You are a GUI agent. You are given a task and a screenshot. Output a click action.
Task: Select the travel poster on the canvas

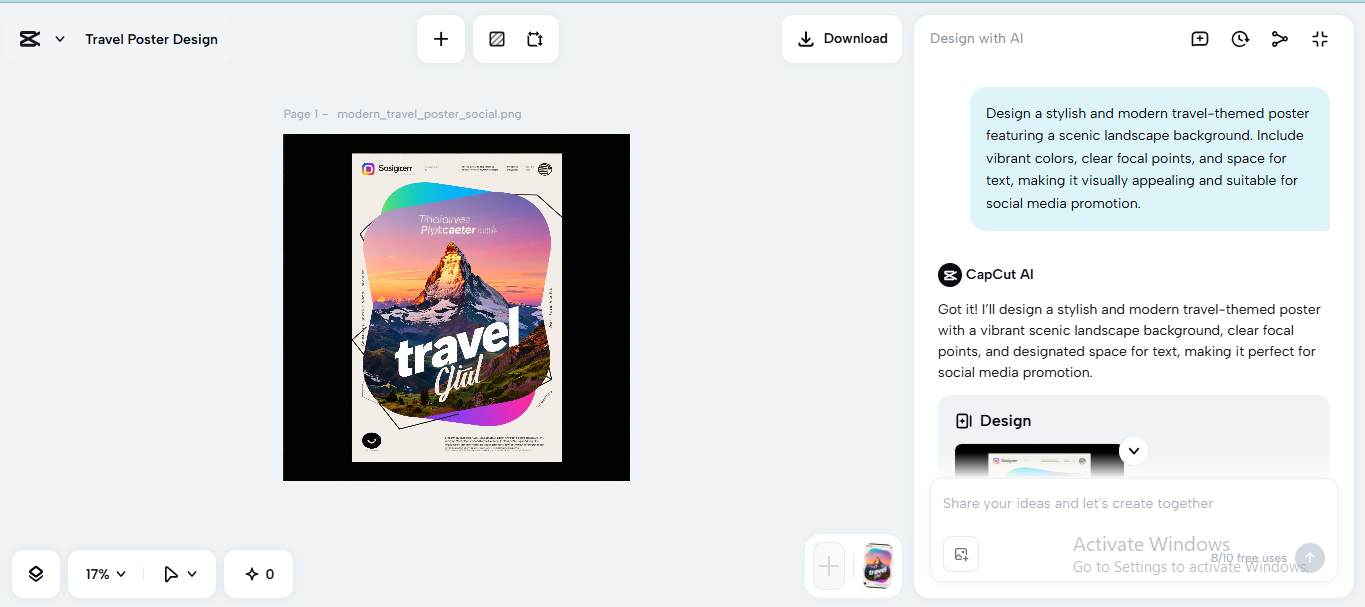pyautogui.click(x=457, y=307)
